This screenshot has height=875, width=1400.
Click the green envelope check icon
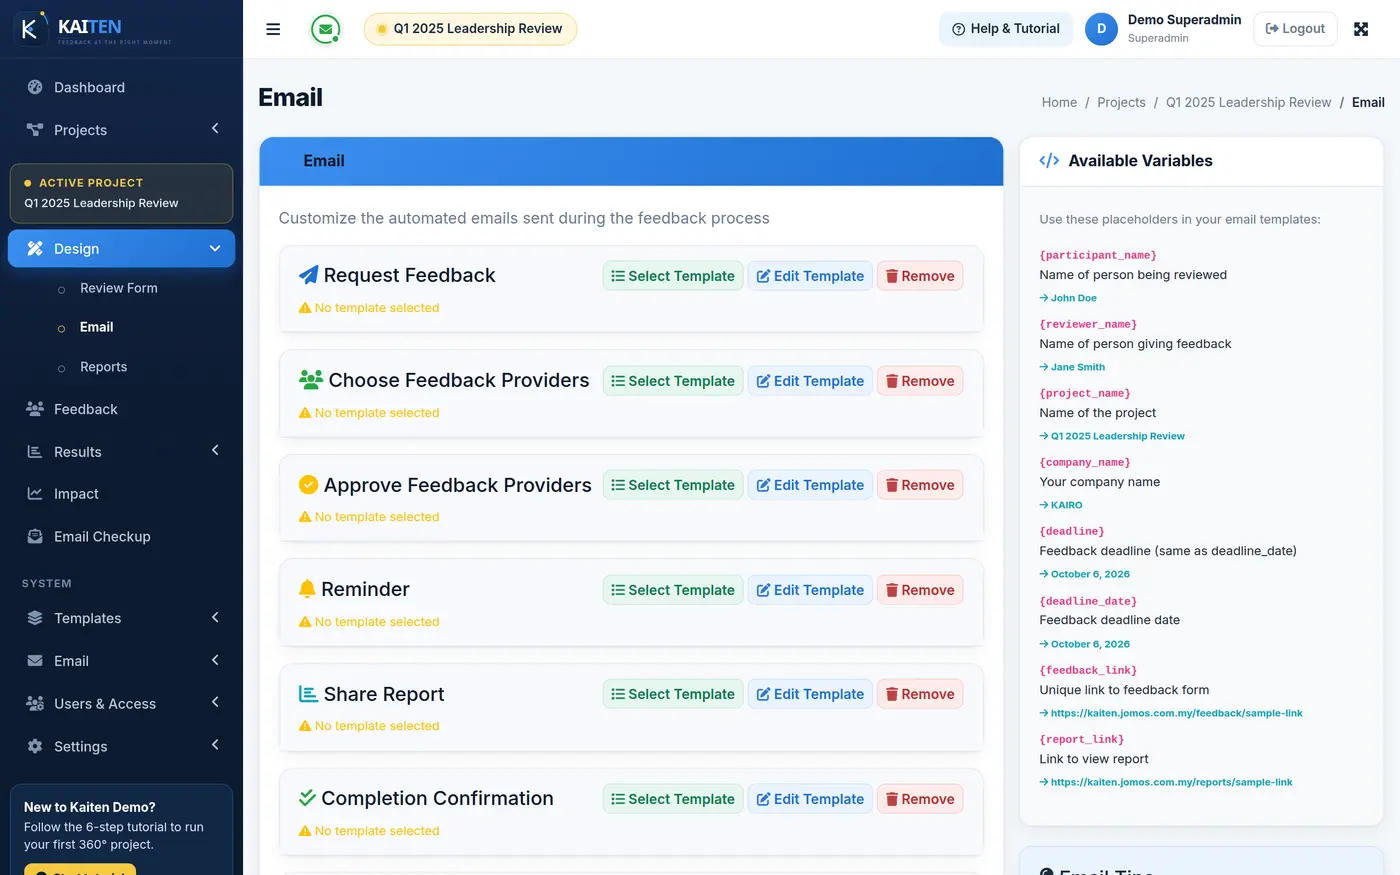325,29
